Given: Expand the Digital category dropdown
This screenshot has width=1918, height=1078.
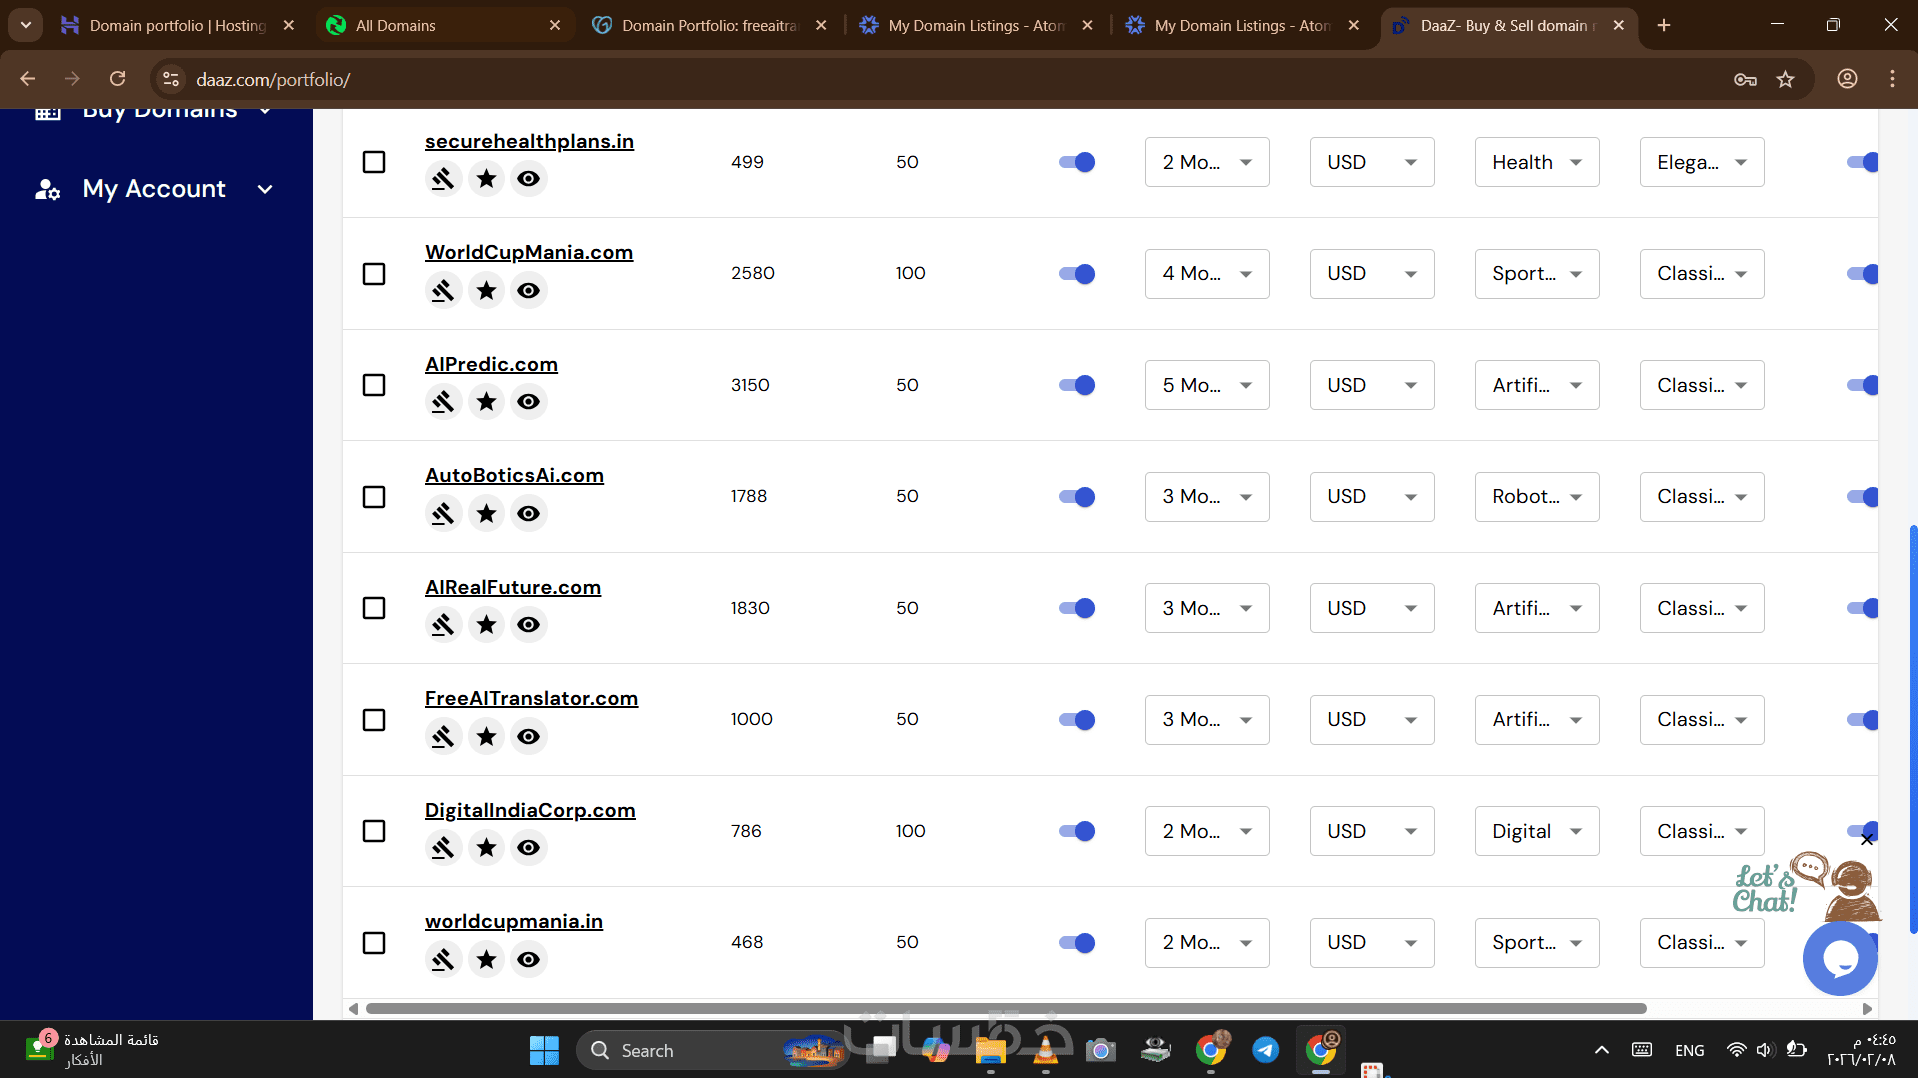Looking at the screenshot, I should click(1537, 831).
